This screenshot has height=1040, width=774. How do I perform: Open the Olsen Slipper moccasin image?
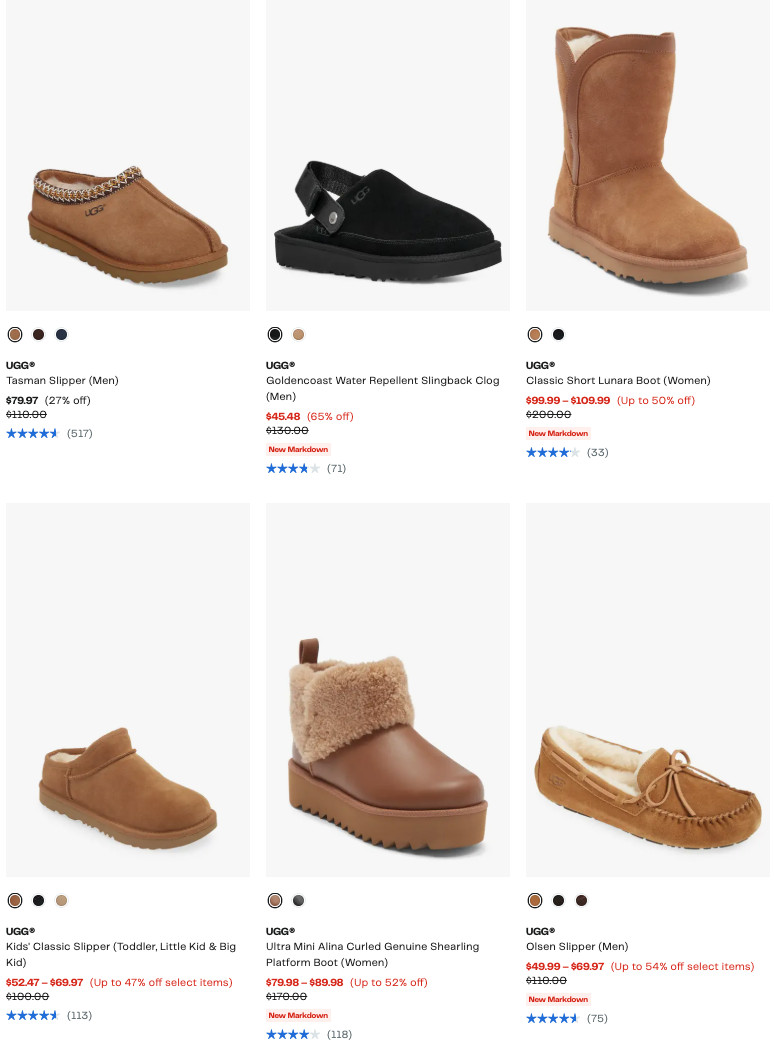[648, 780]
